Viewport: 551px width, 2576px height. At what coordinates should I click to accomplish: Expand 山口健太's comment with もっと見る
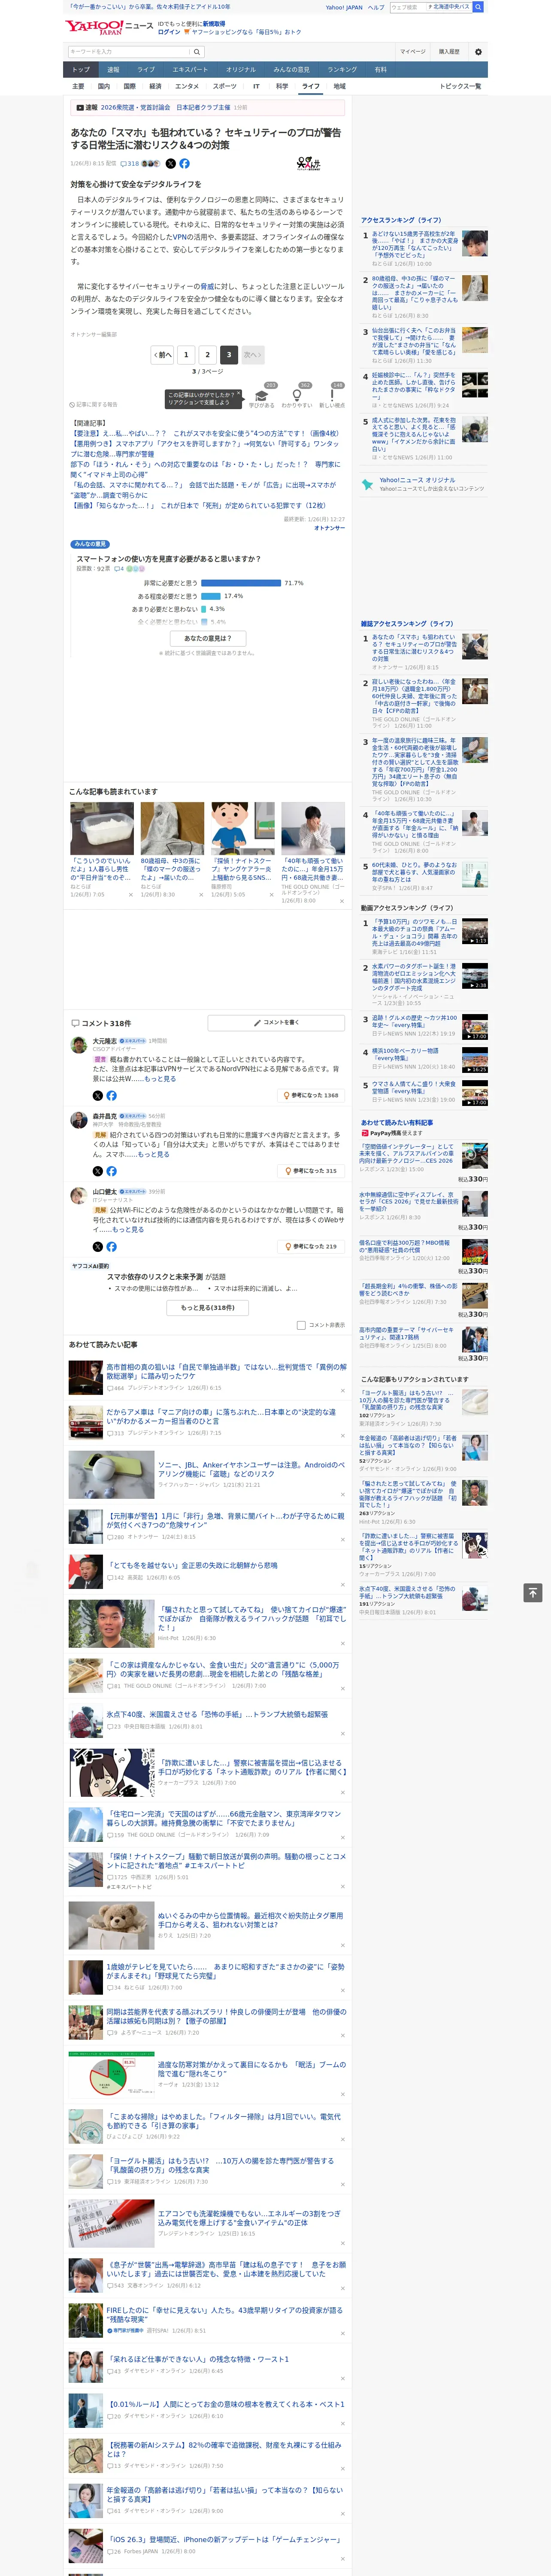coord(127,1230)
